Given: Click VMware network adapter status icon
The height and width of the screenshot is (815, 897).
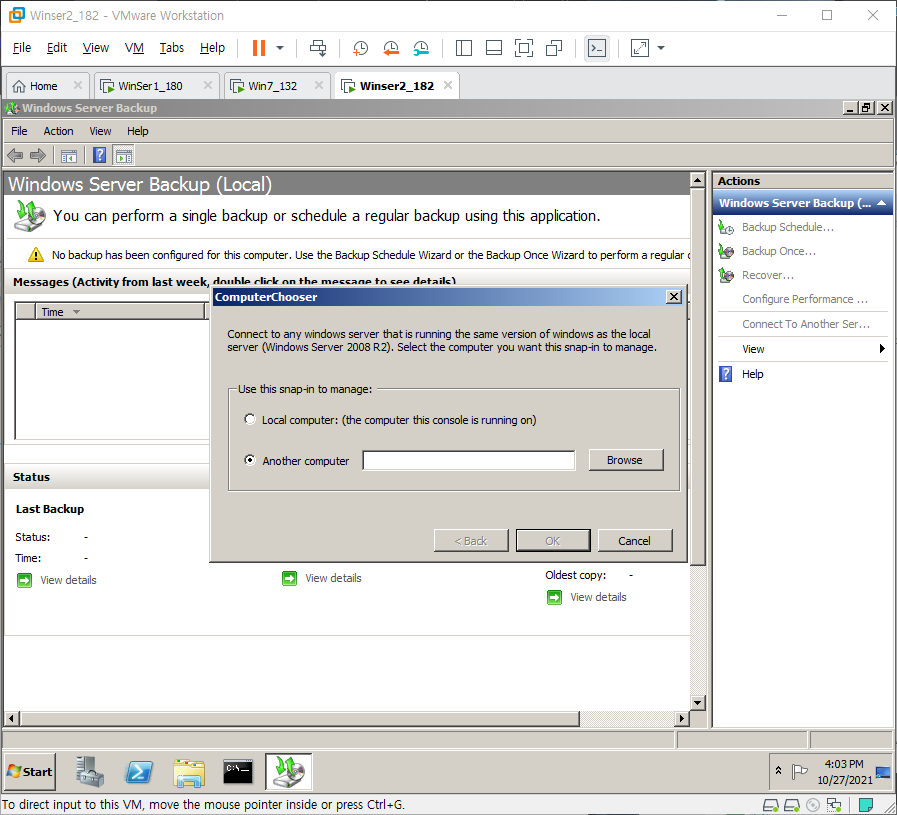Looking at the screenshot, I should tap(834, 805).
